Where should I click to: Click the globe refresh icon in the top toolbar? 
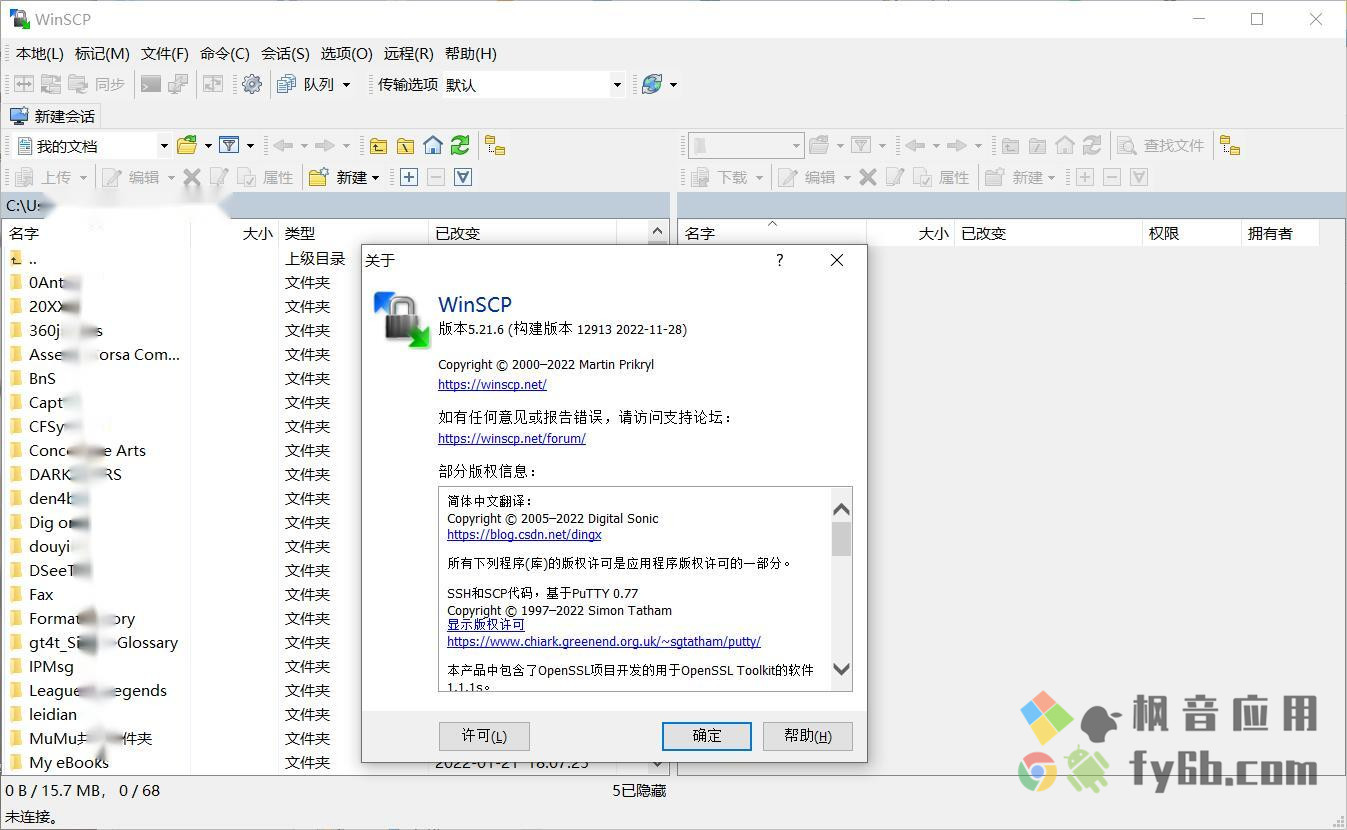652,85
